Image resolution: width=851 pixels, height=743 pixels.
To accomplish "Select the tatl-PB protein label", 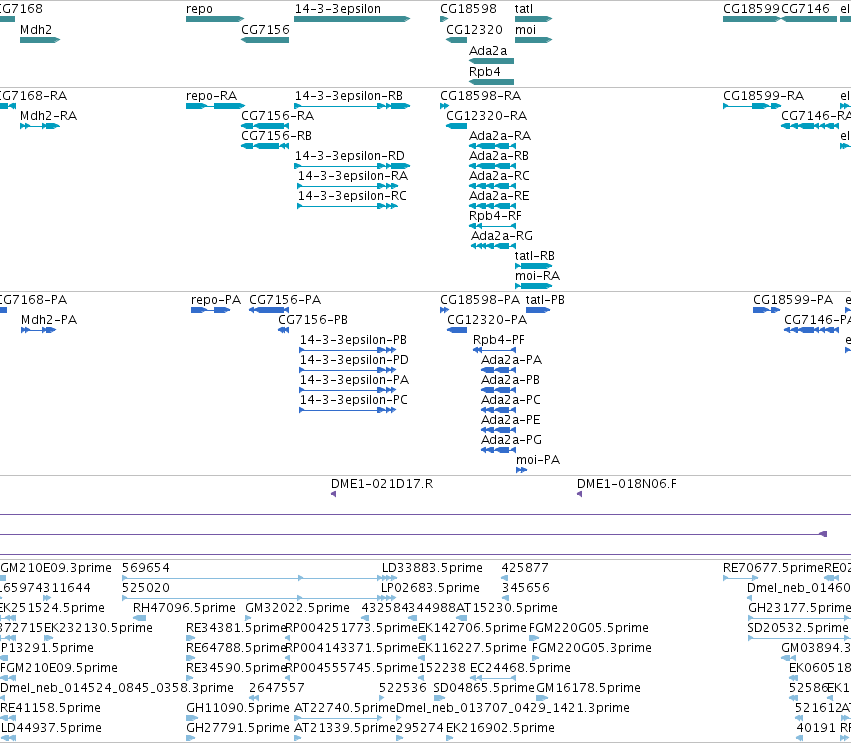I will (545, 300).
